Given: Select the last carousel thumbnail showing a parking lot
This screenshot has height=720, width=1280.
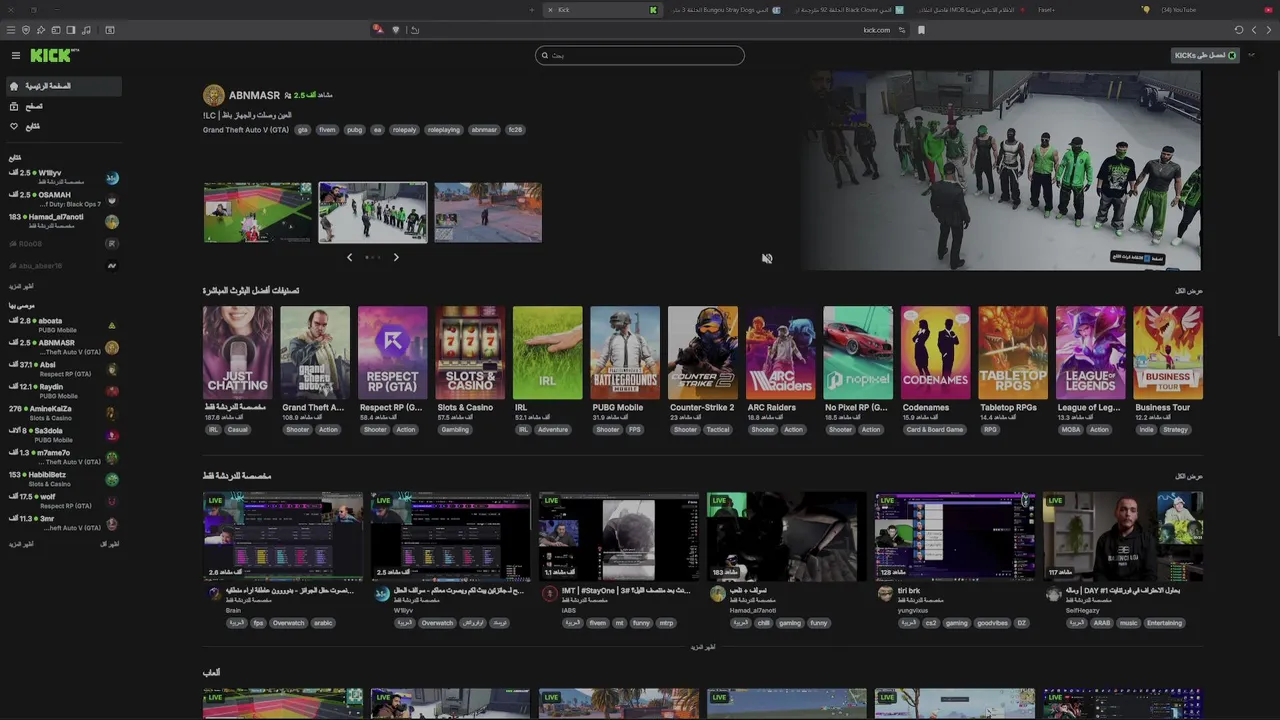Looking at the screenshot, I should point(488,212).
